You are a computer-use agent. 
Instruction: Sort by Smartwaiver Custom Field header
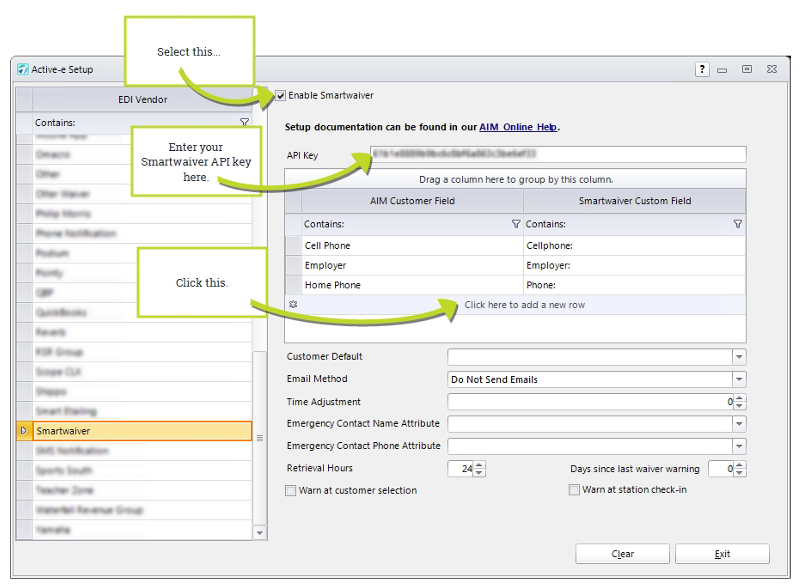[x=635, y=201]
